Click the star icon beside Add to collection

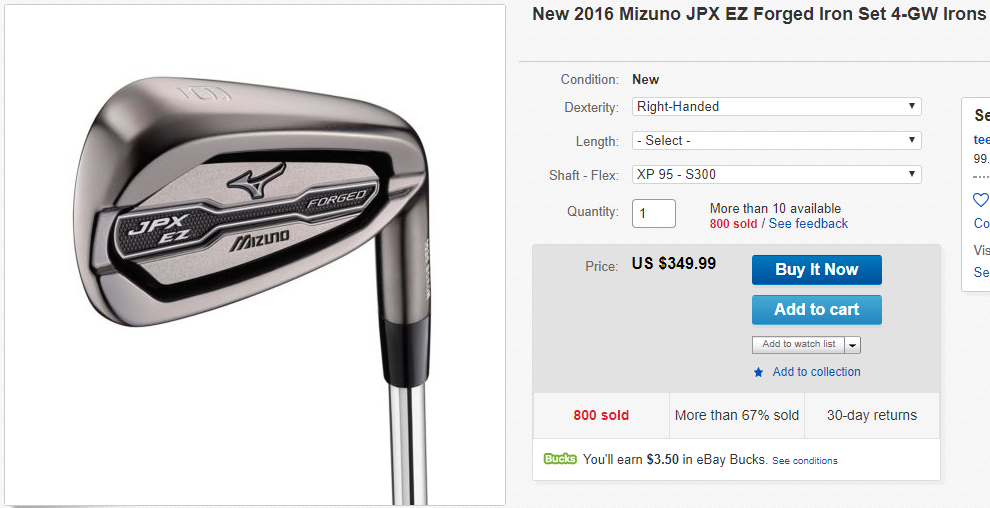758,372
